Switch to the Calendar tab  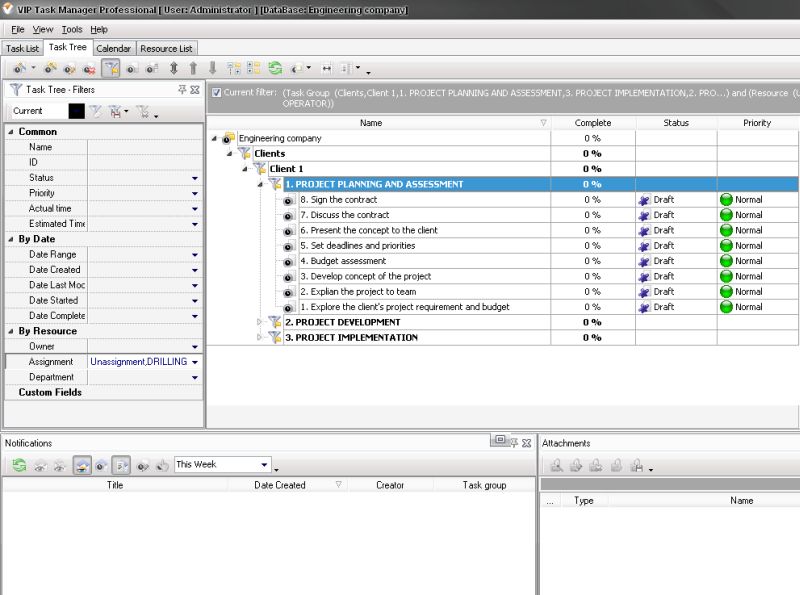coord(114,48)
